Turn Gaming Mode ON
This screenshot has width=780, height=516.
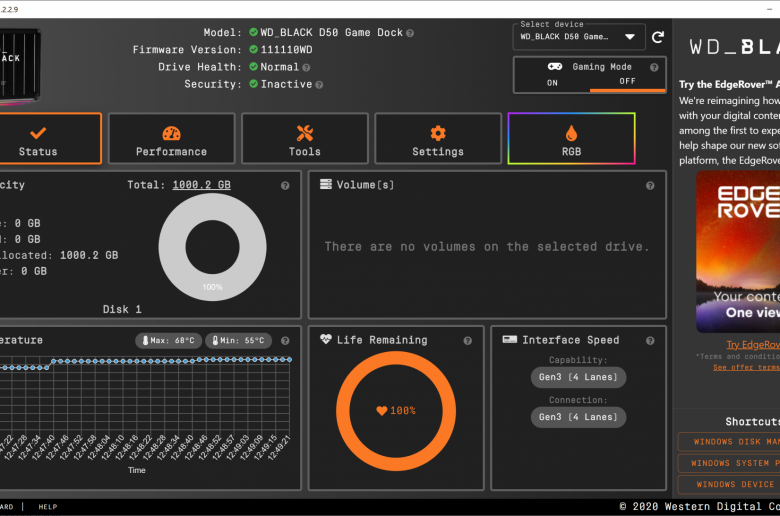tap(552, 83)
